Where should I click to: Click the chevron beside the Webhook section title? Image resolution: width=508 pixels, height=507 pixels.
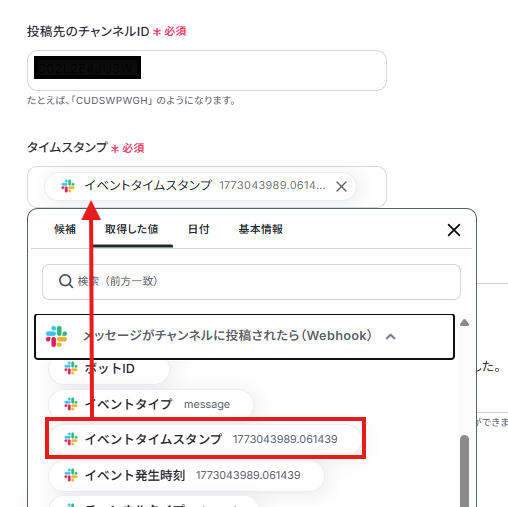tap(391, 337)
